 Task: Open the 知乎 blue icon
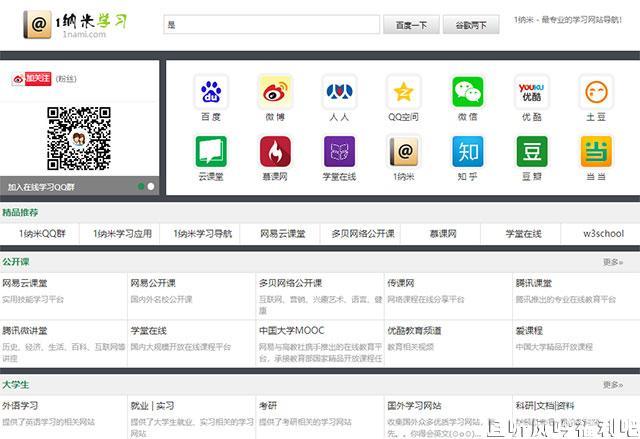point(467,151)
